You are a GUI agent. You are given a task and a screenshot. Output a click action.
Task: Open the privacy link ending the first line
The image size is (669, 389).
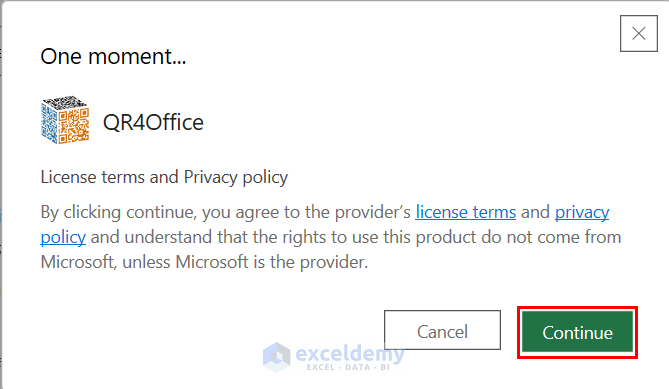582,212
